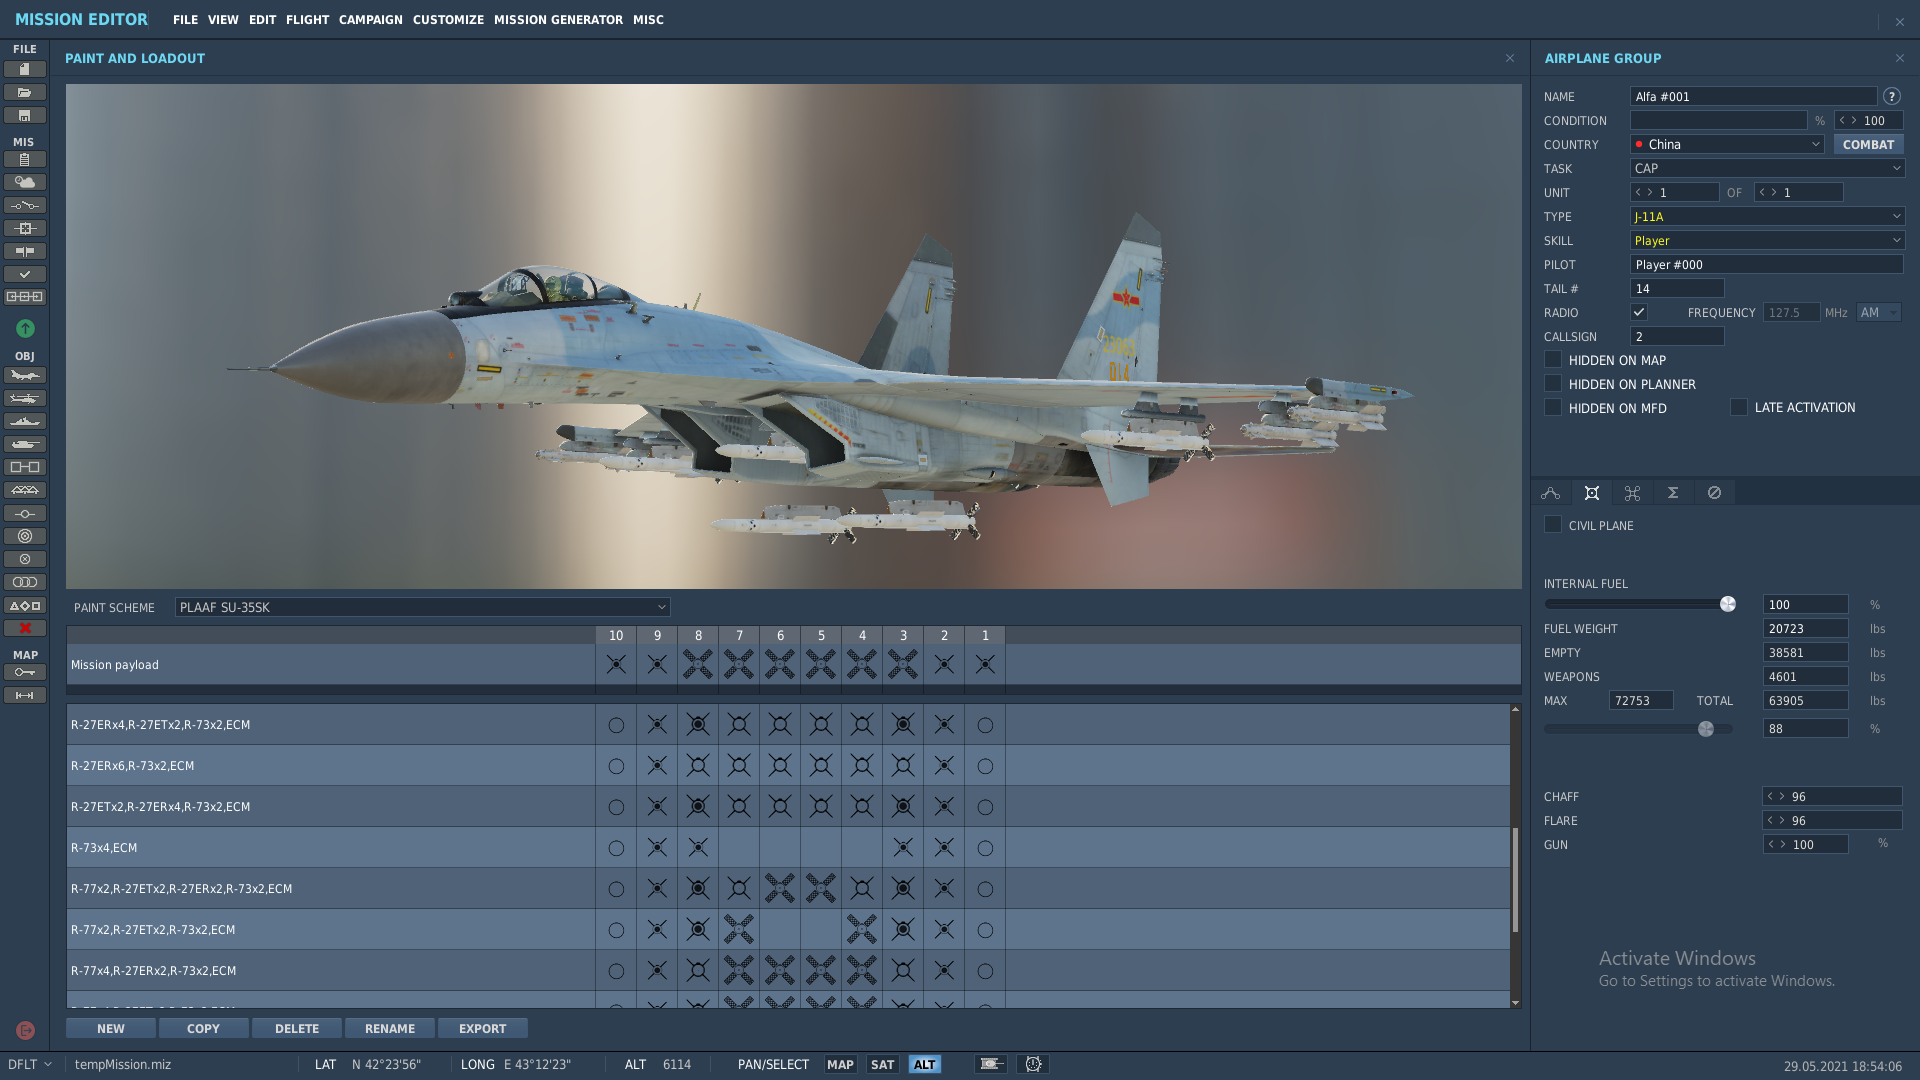Image resolution: width=1920 pixels, height=1080 pixels.
Task: Select the R-73x4,ECM loadout row
Action: [x=788, y=847]
